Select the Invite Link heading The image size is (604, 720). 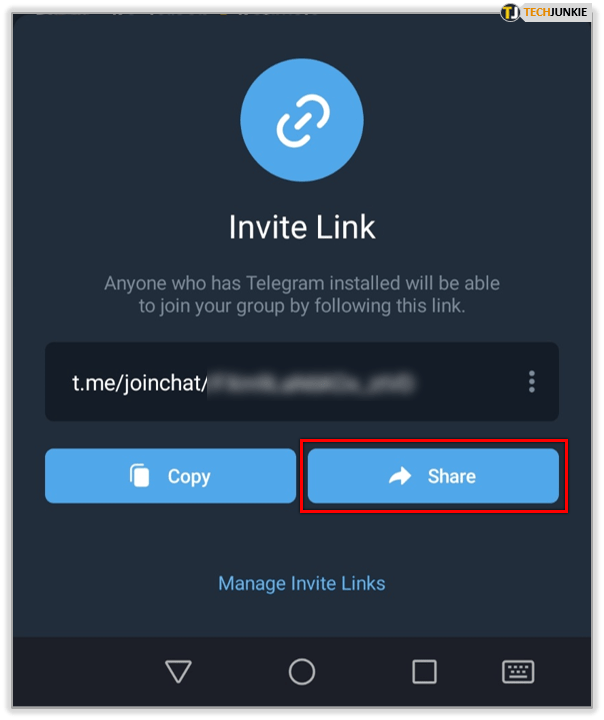pos(302,227)
